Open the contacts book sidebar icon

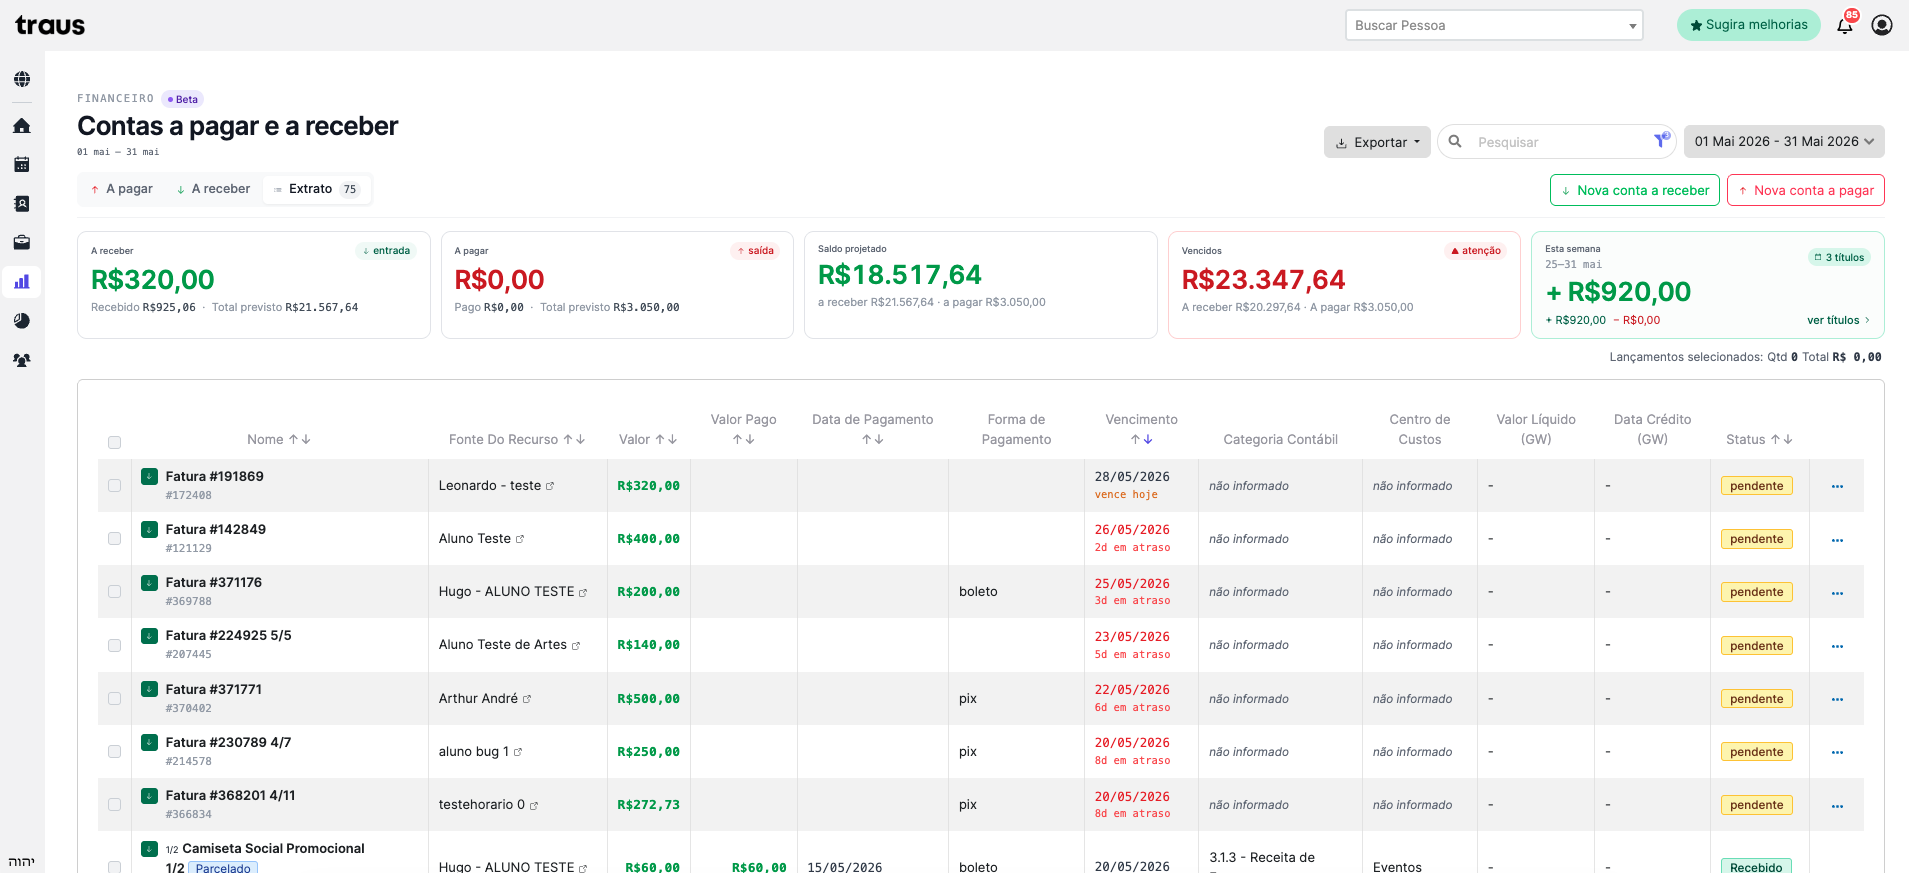[x=21, y=203]
